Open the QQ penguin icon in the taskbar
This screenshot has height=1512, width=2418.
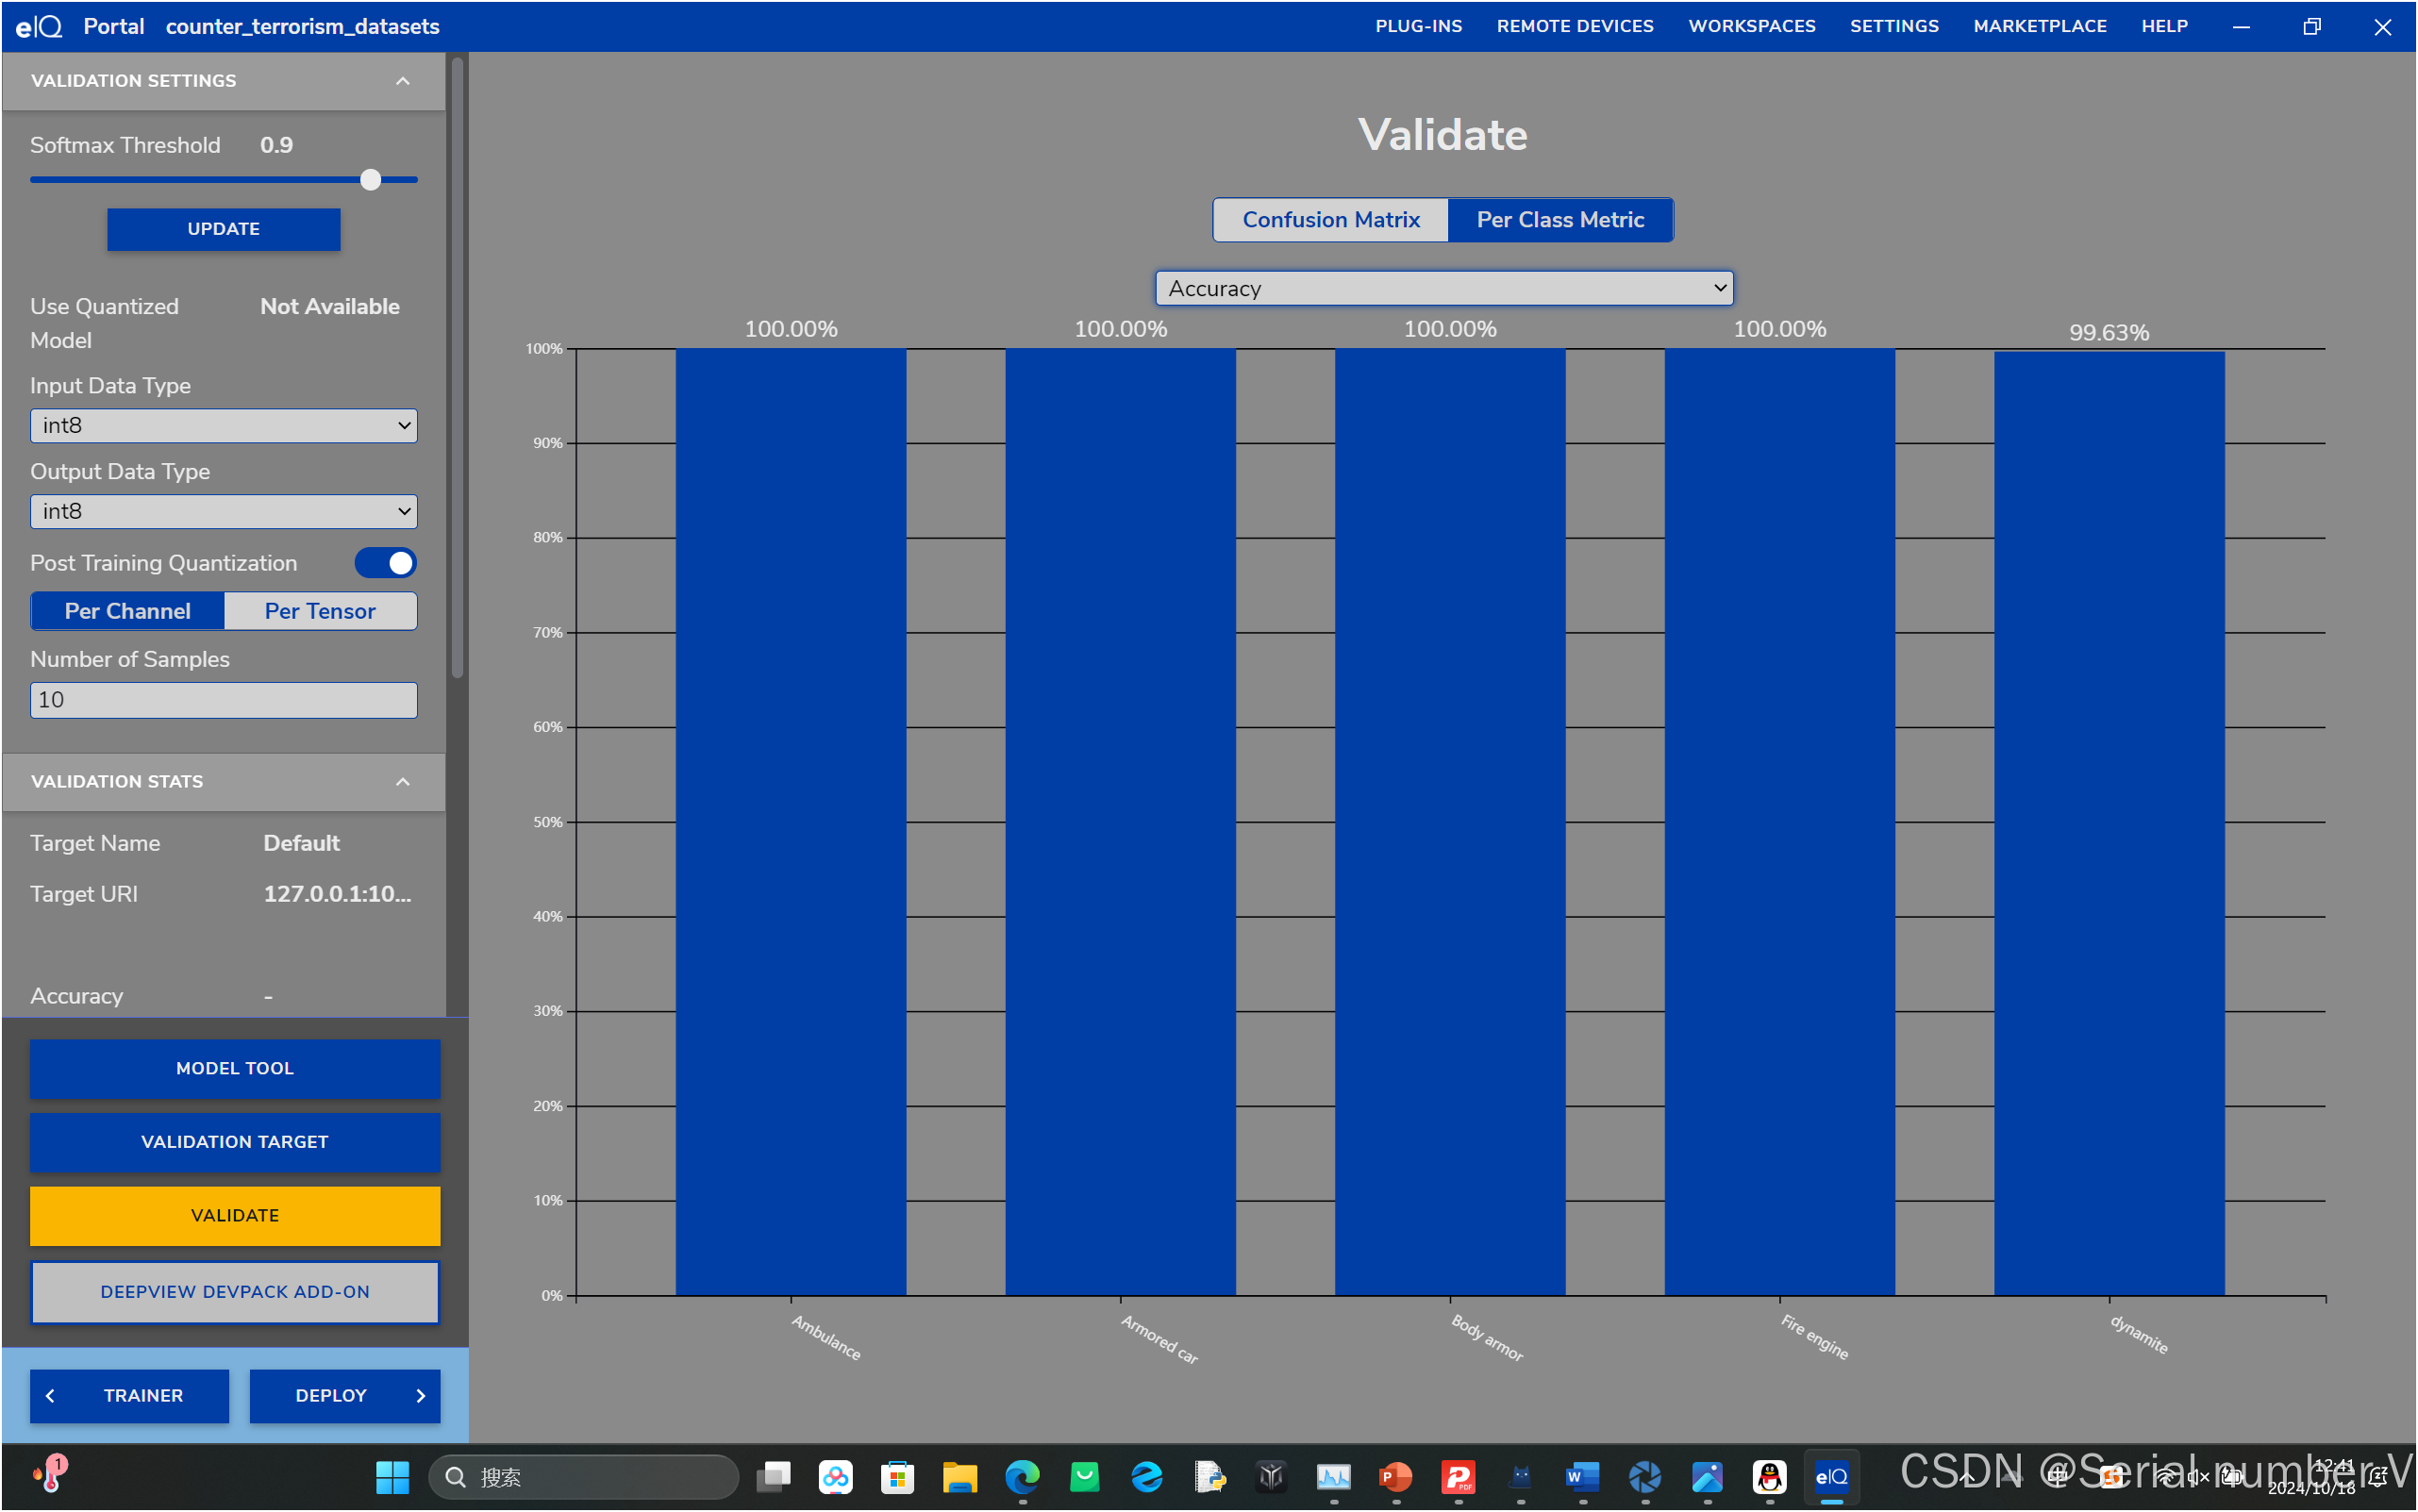pyautogui.click(x=1769, y=1476)
